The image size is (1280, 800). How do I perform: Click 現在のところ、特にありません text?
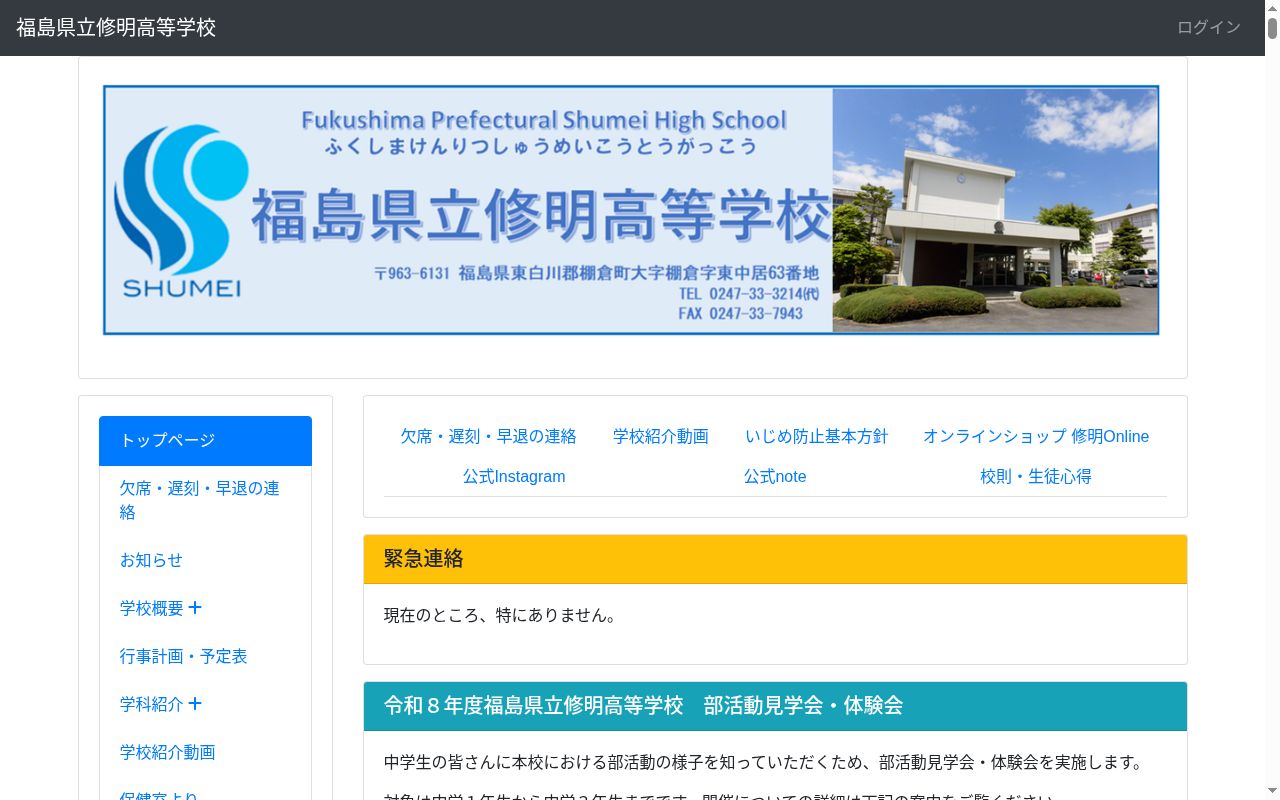[x=502, y=615]
